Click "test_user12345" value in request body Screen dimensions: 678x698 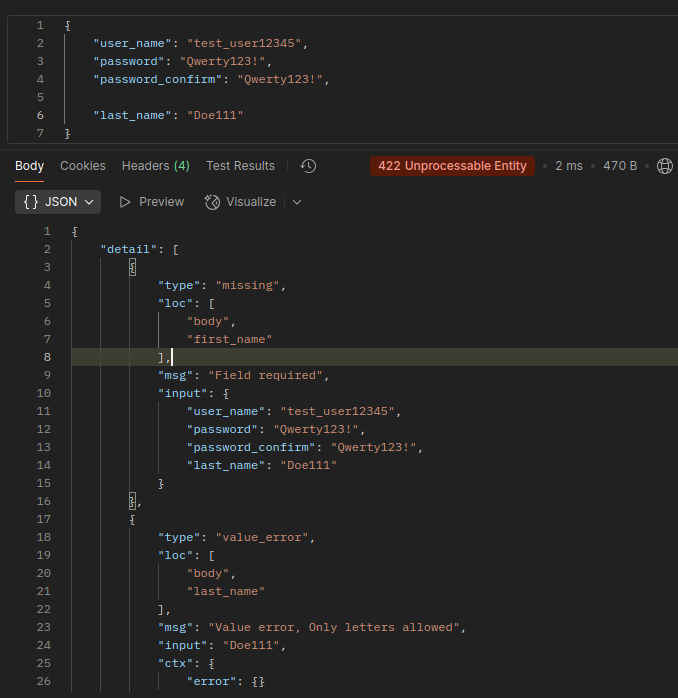(244, 43)
